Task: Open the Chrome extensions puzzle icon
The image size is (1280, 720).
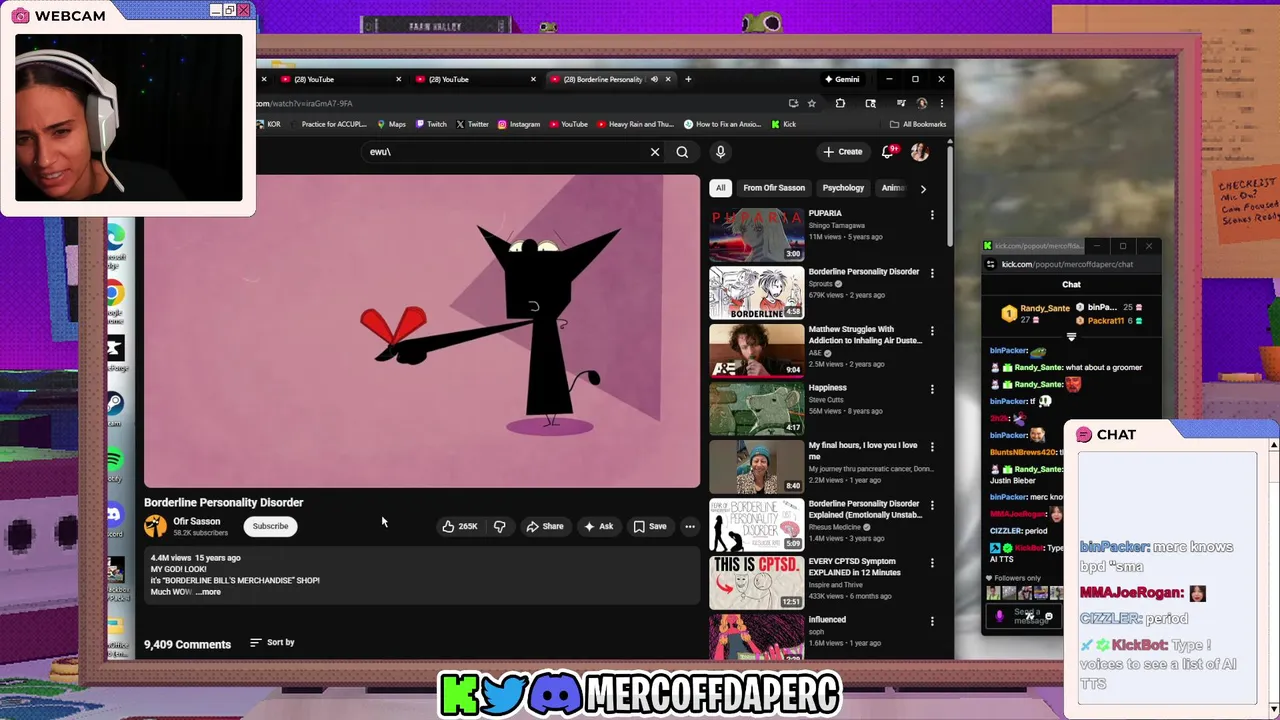Action: [840, 103]
